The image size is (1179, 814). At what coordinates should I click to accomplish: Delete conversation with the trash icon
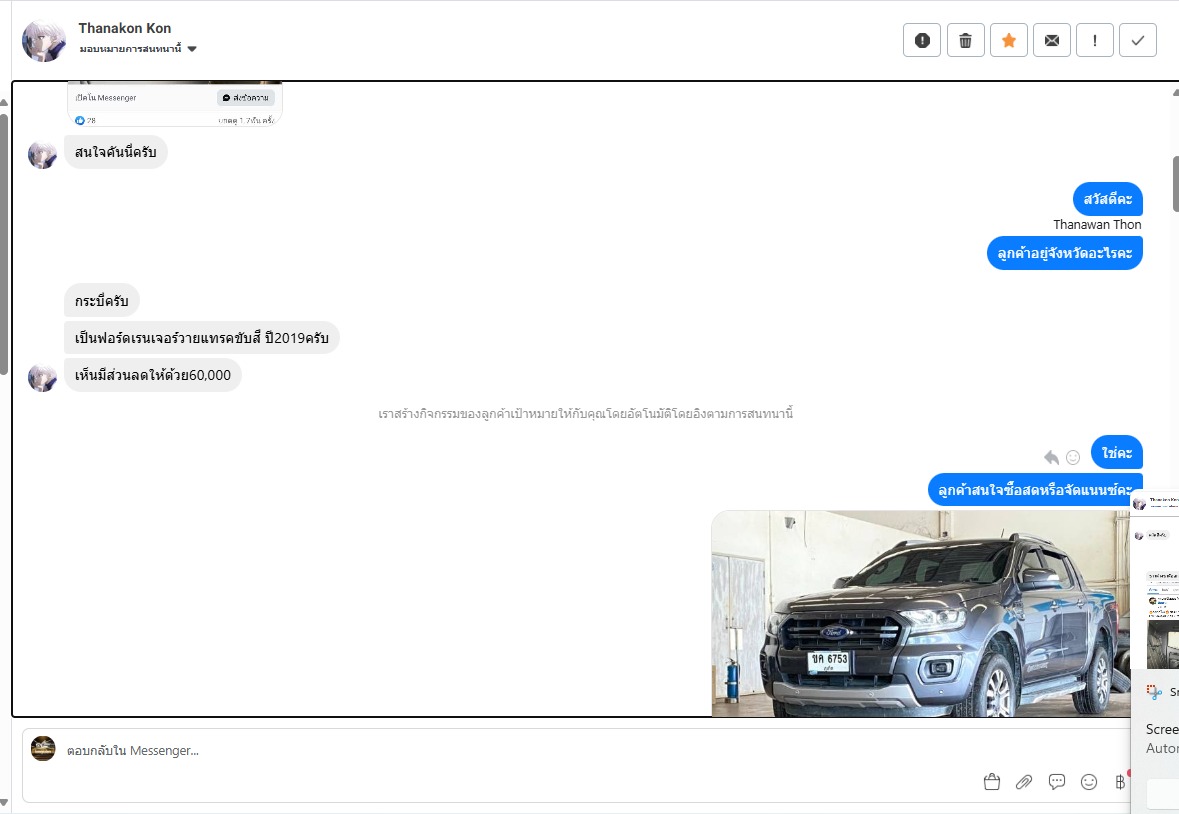tap(965, 40)
